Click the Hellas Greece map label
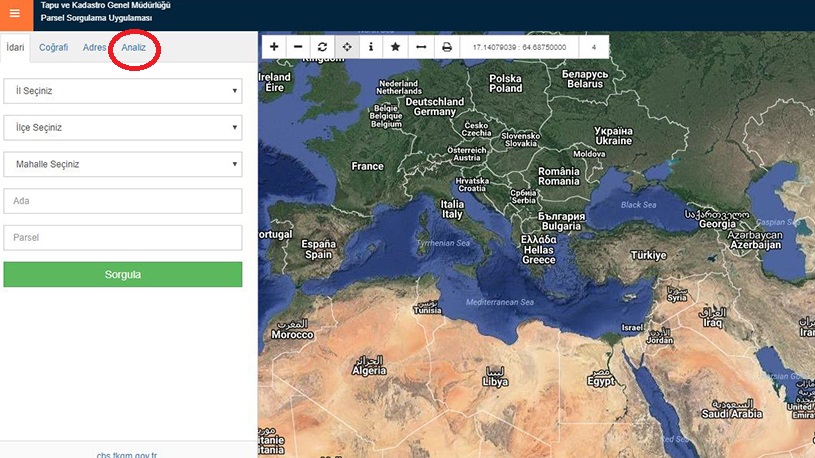This screenshot has width=815, height=458. pyautogui.click(x=538, y=250)
